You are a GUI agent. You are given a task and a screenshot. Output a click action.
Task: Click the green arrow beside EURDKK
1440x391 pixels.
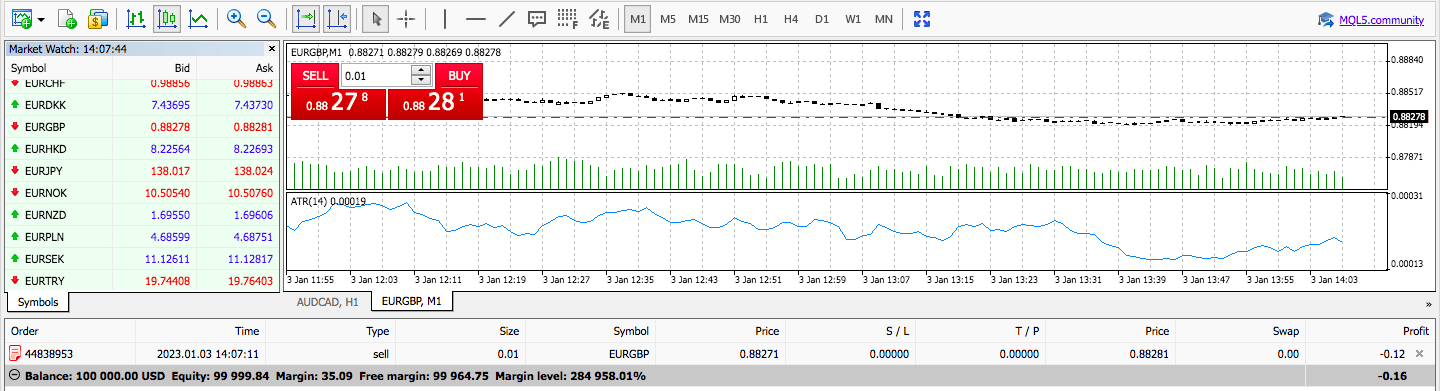pyautogui.click(x=15, y=105)
